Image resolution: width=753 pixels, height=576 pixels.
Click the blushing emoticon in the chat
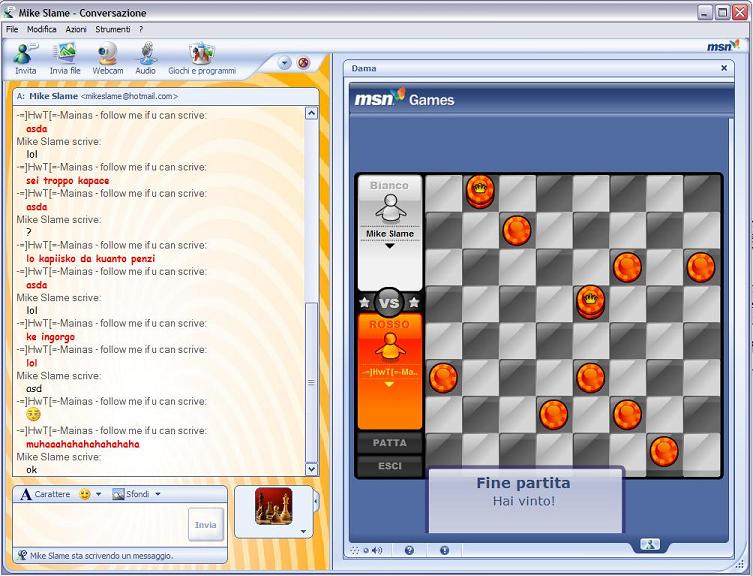click(x=33, y=415)
